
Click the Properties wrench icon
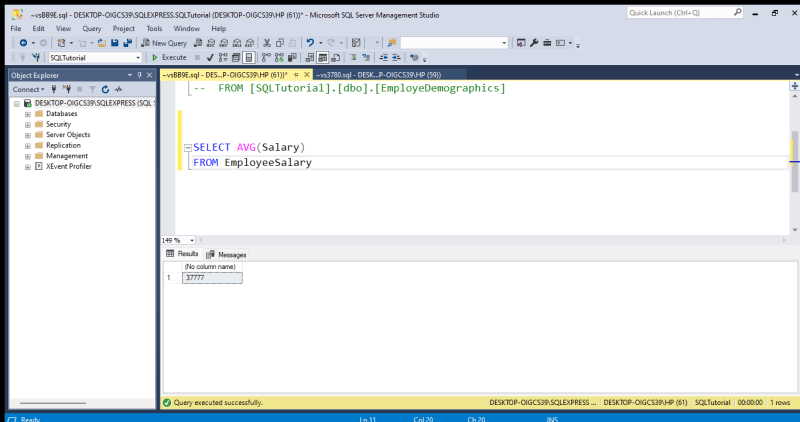(534, 43)
